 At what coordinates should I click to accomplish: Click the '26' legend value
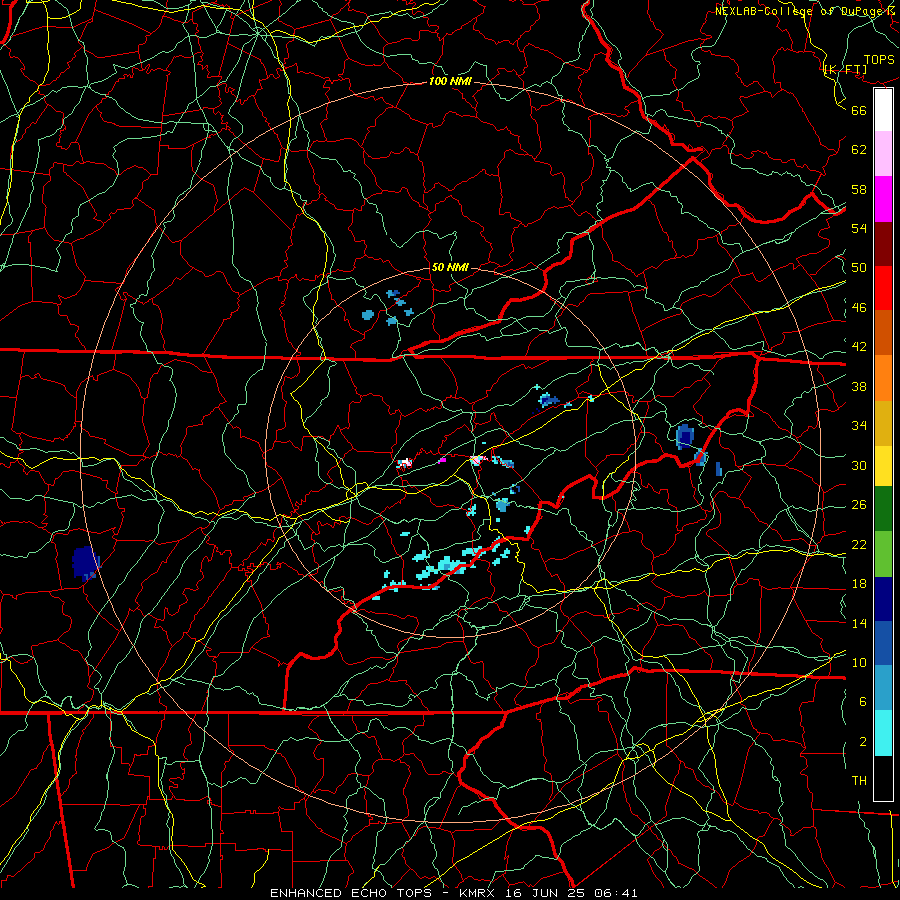point(859,505)
